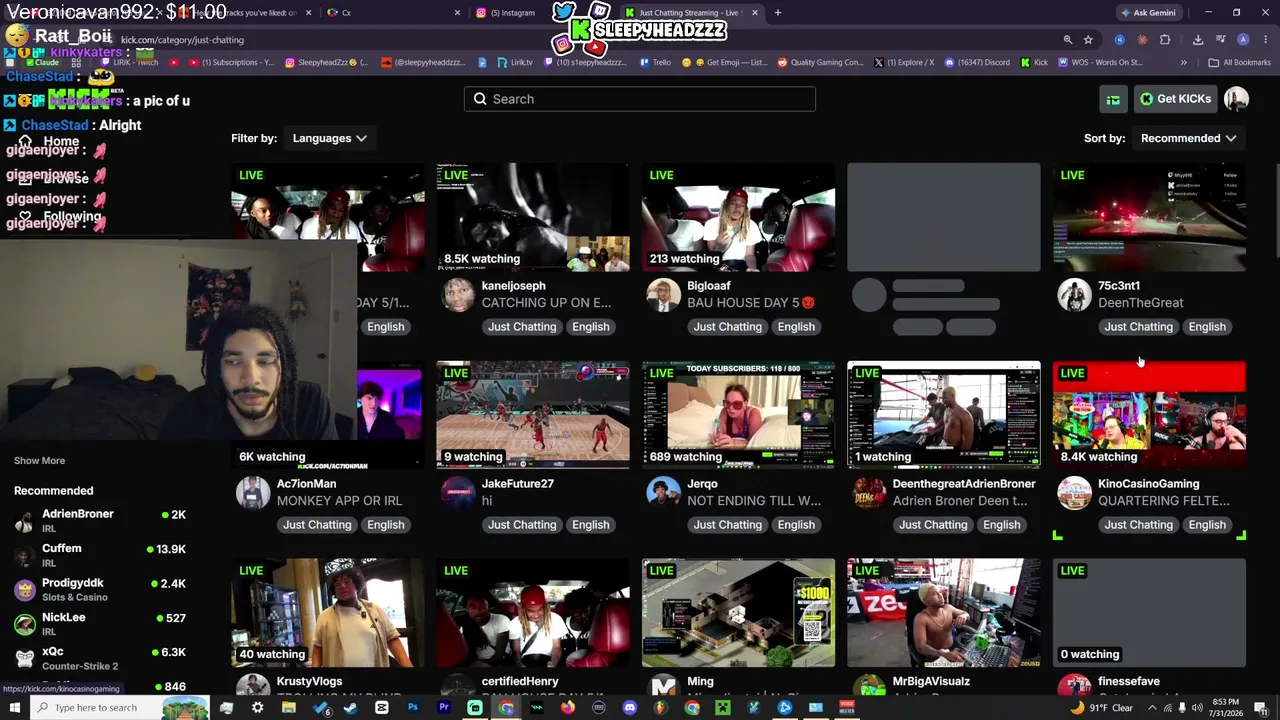
Task: Click Bigloaaf's channel avatar
Action: coord(664,295)
